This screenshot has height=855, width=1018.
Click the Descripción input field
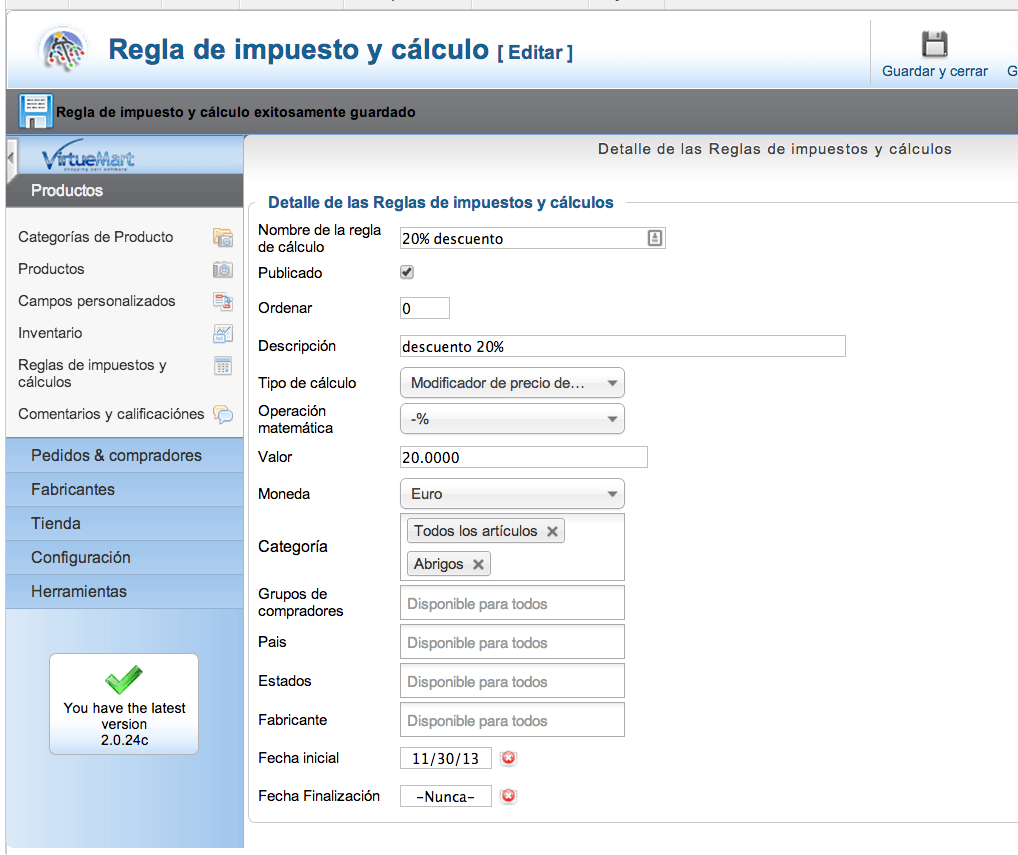(623, 346)
